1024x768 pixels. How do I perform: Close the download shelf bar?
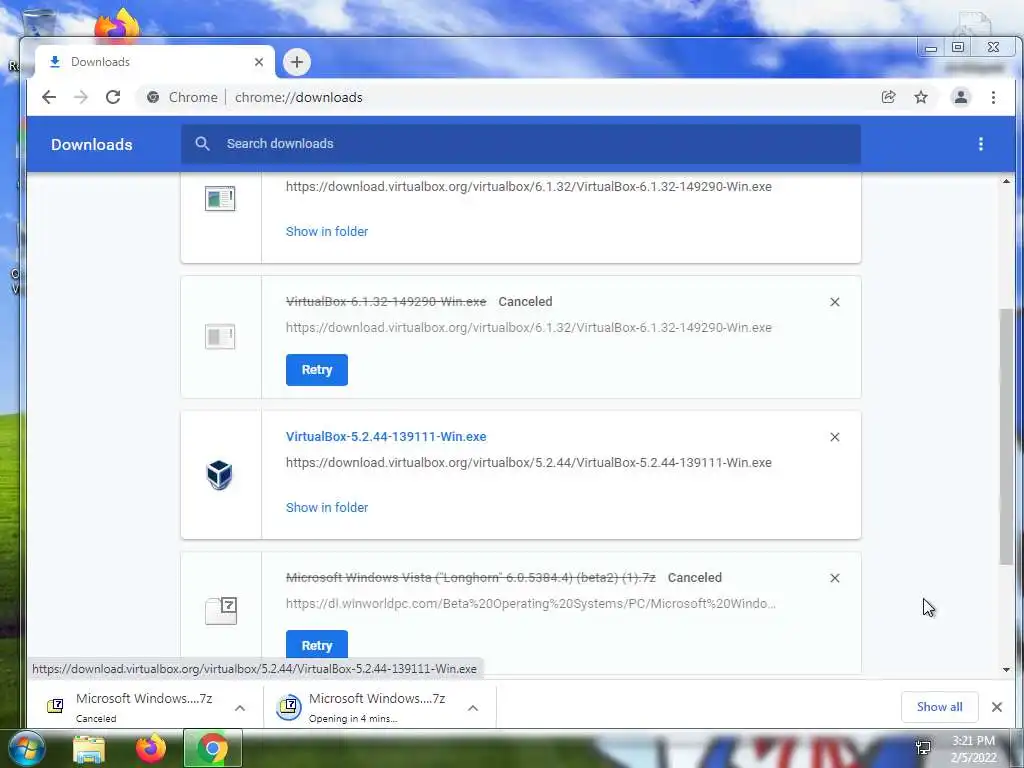coord(997,707)
